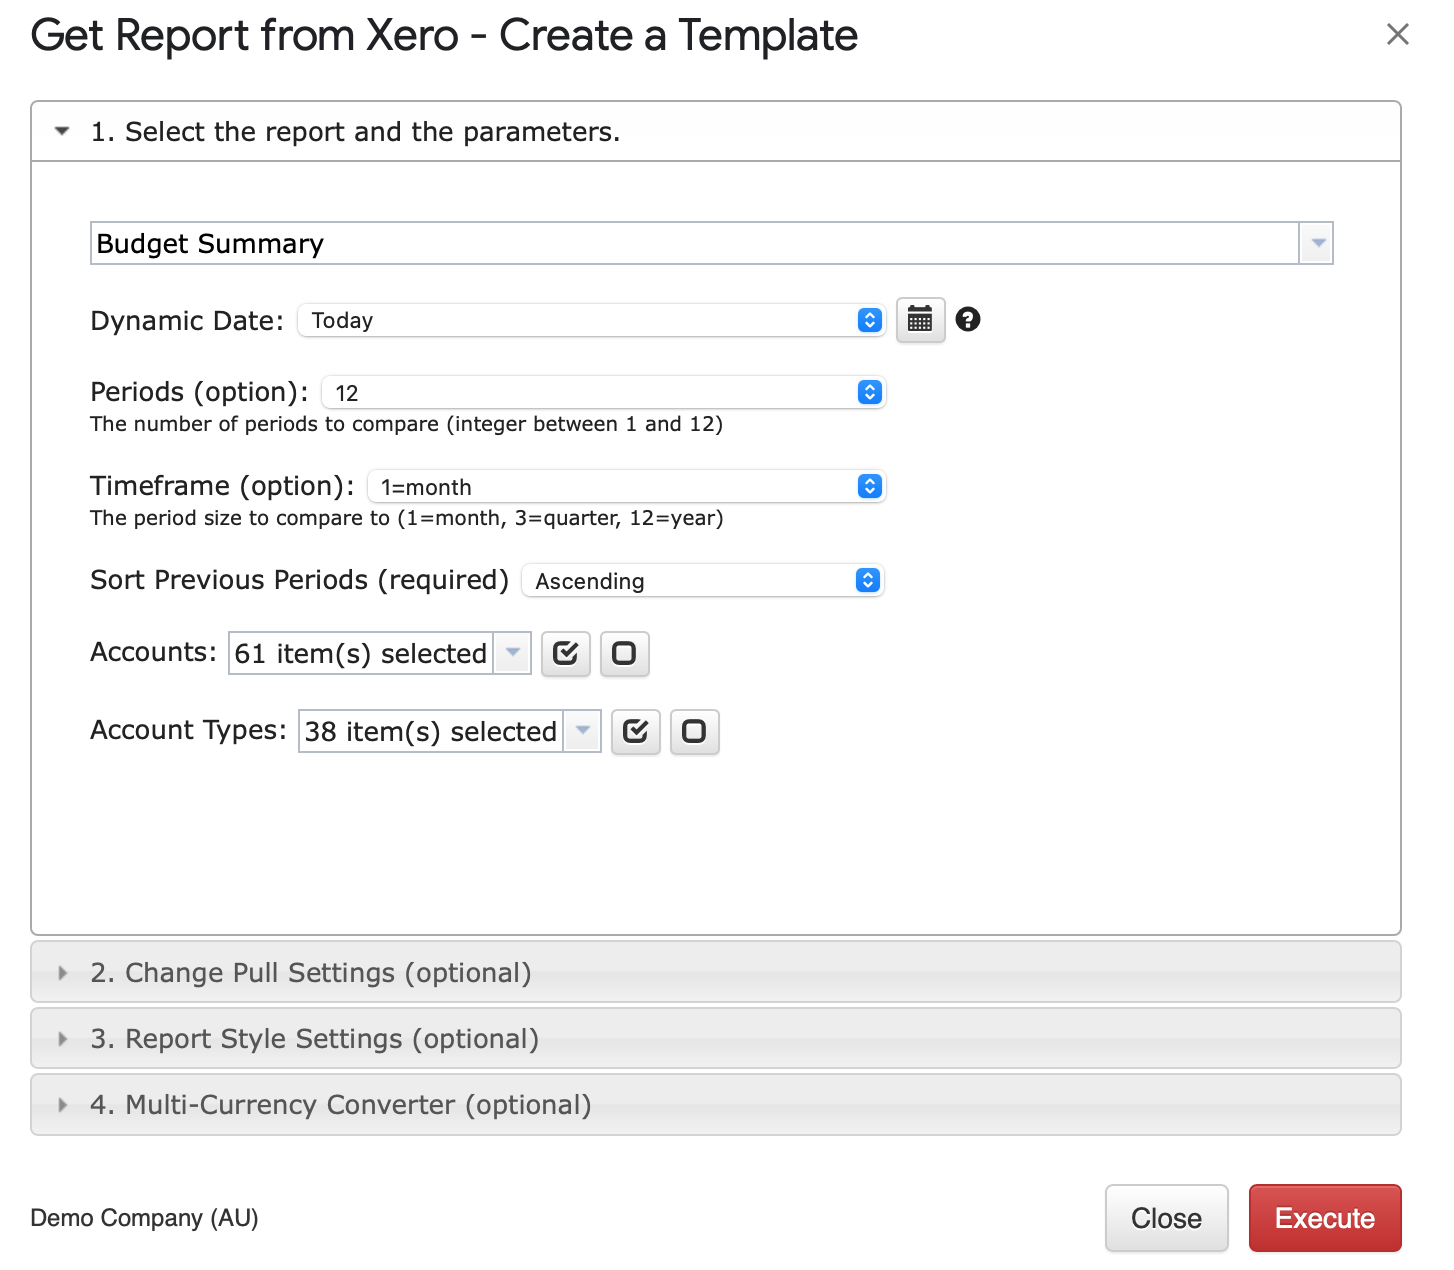
Task: Expand Report Style Settings section
Action: [716, 1038]
